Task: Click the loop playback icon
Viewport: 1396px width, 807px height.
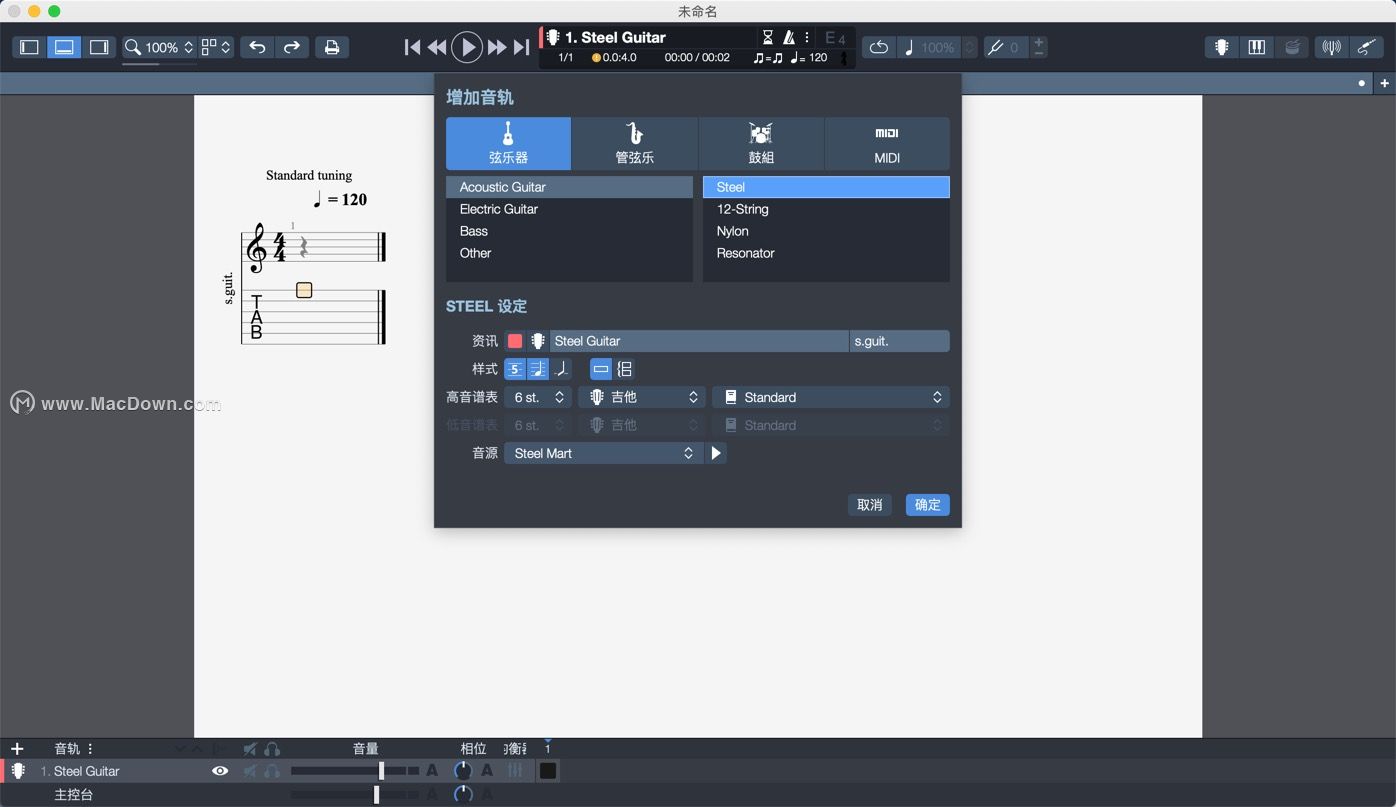Action: click(878, 47)
